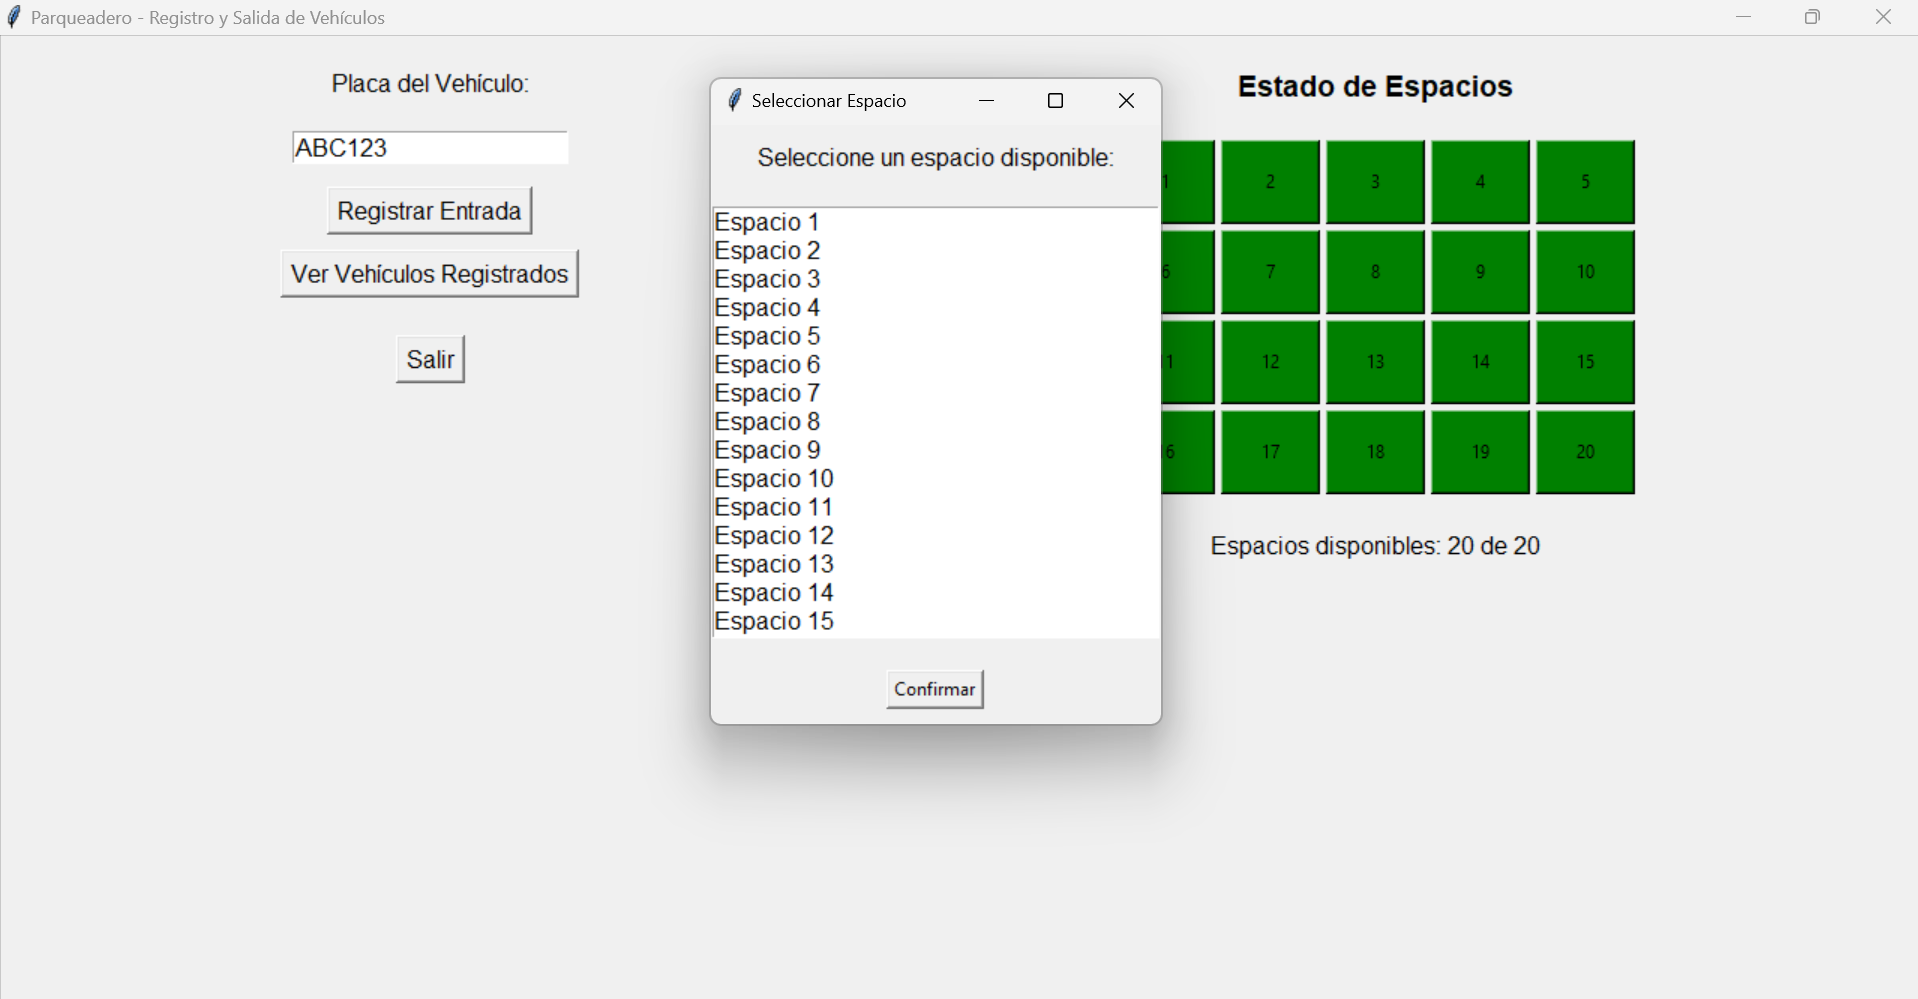Viewport: 1918px width, 999px height.
Task: Click parking space 19 square
Action: pyautogui.click(x=1480, y=452)
